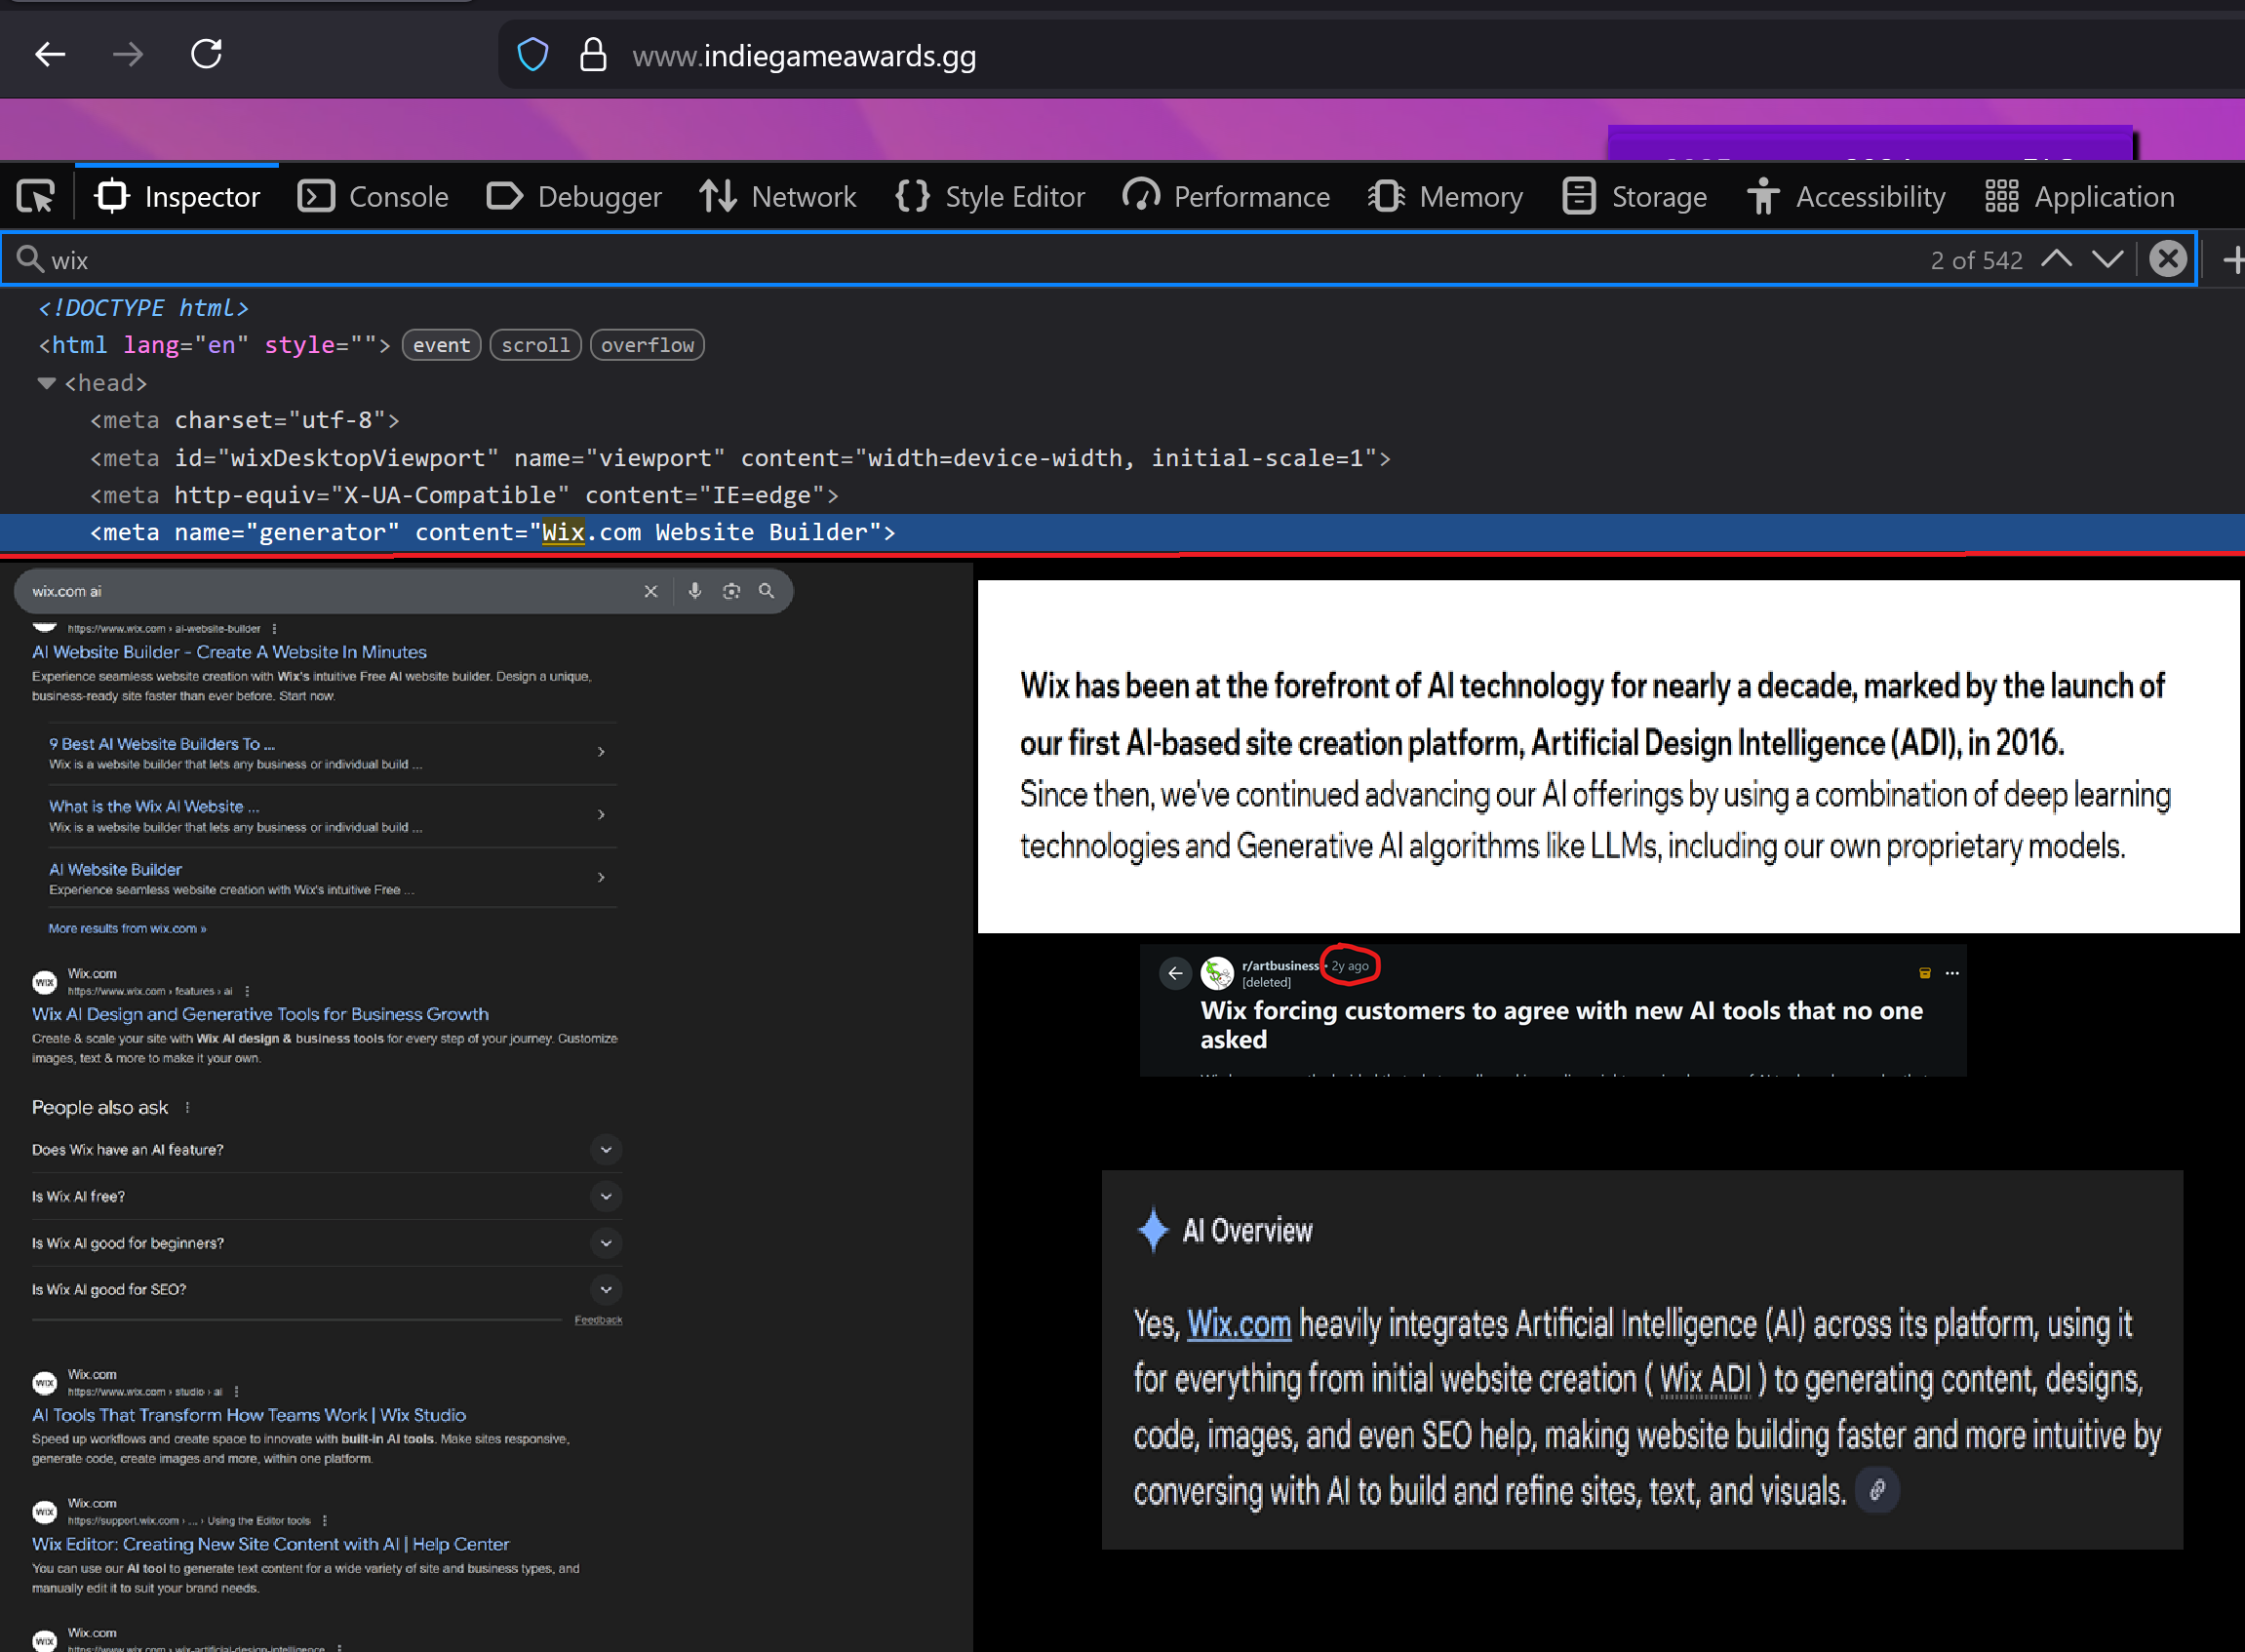Reload the page with refresh icon
The width and height of the screenshot is (2245, 1652).
click(x=206, y=54)
